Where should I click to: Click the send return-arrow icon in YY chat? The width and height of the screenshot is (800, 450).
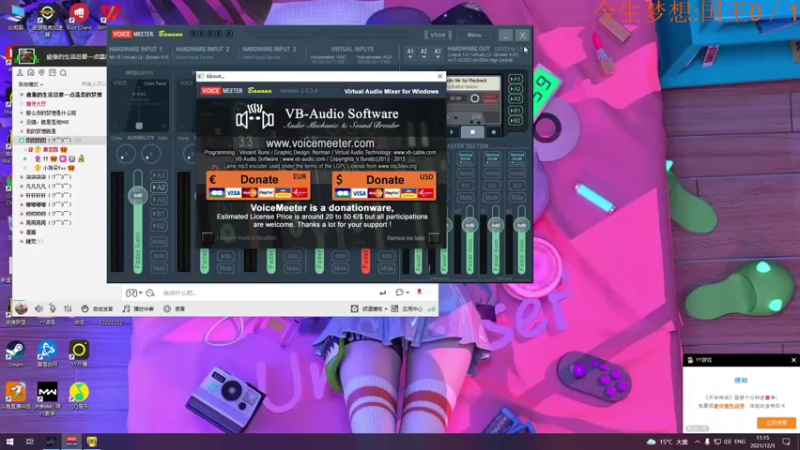[383, 293]
